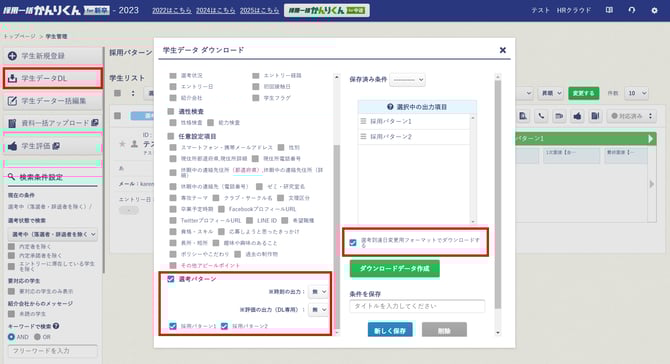Check the エントリー日 checkbox
The image size is (670, 364).
(173, 87)
